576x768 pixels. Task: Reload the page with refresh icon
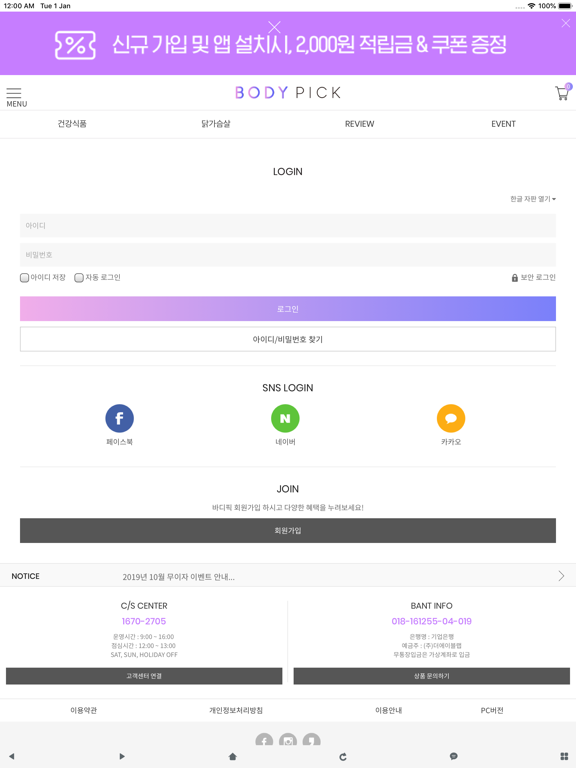point(343,756)
